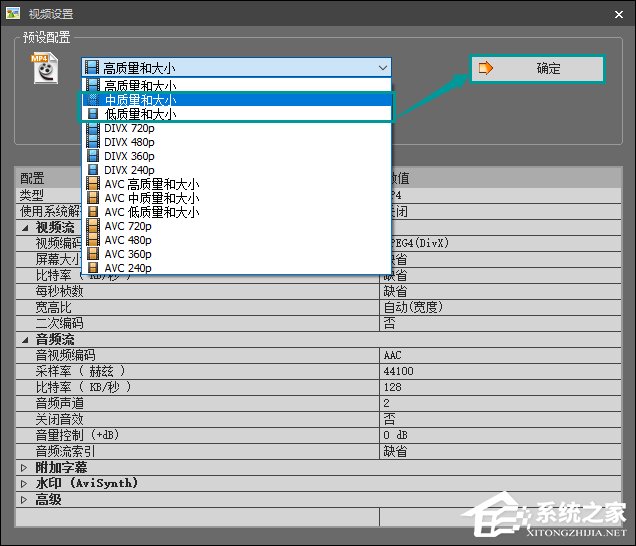Click the film icon beside AVC 高质量和大小

click(93, 184)
